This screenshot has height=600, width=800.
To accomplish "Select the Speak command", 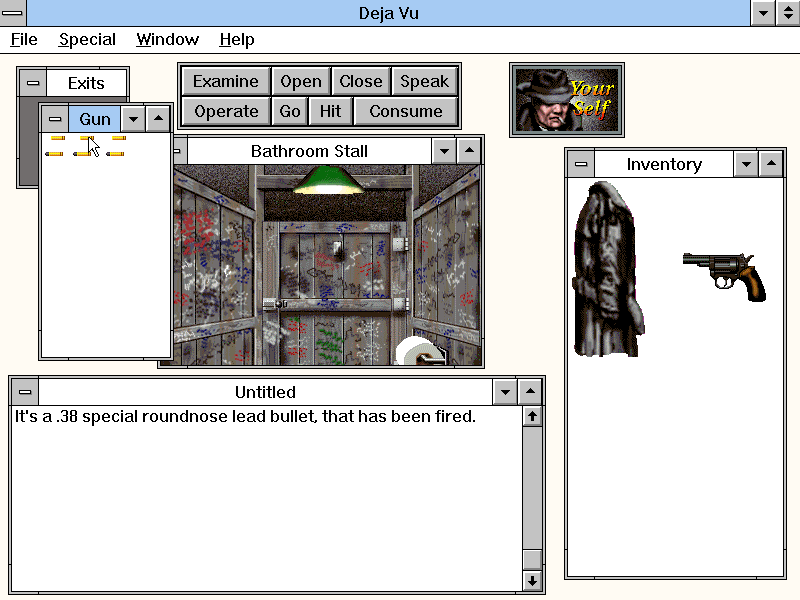I will pos(424,82).
